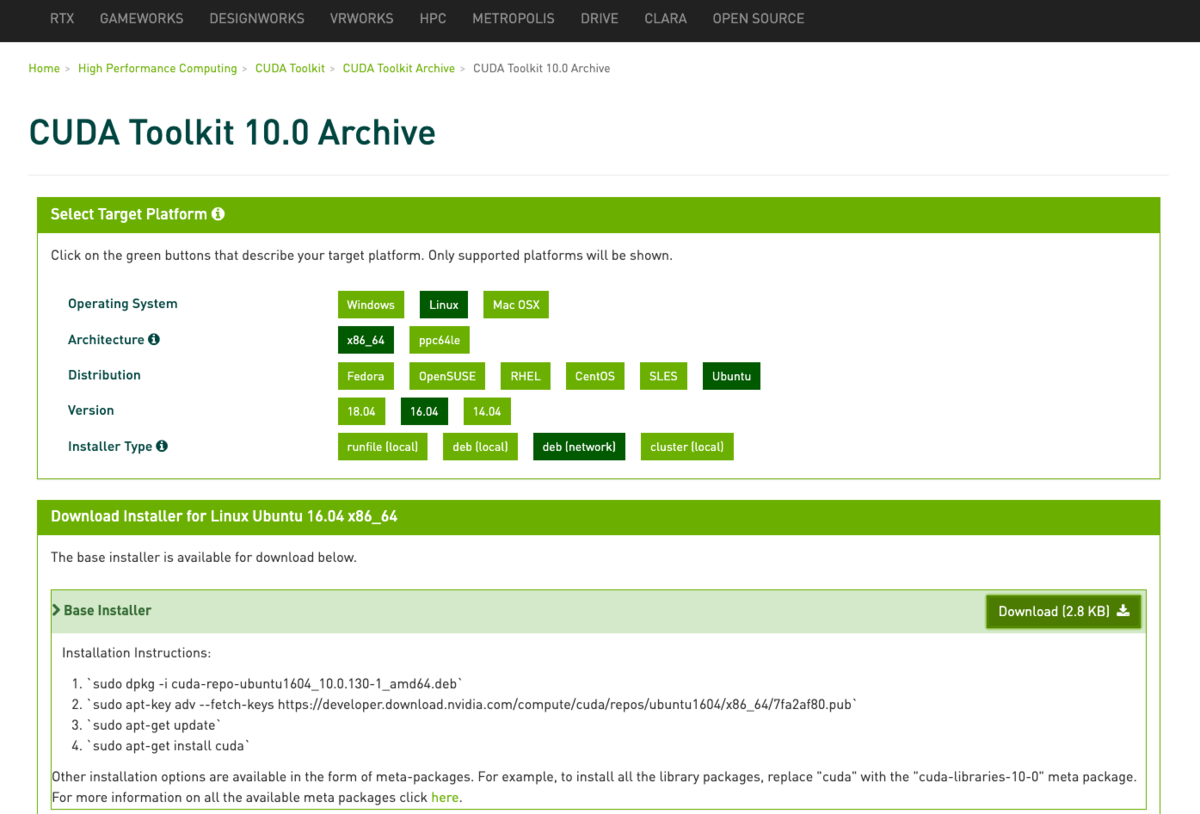Open the METROPOLIS menu item
Image resolution: width=1200 pixels, height=814 pixels.
pyautogui.click(x=514, y=19)
